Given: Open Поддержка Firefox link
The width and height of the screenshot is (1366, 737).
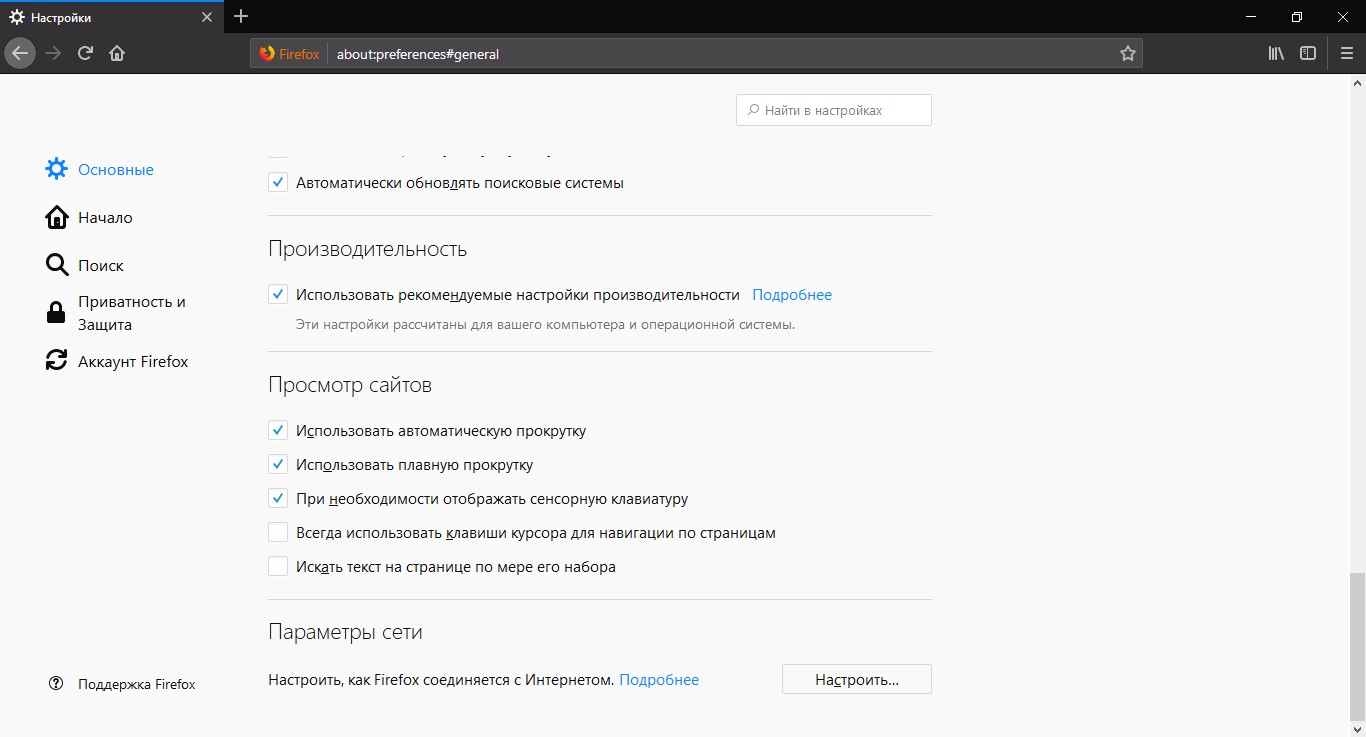Looking at the screenshot, I should point(137,684).
